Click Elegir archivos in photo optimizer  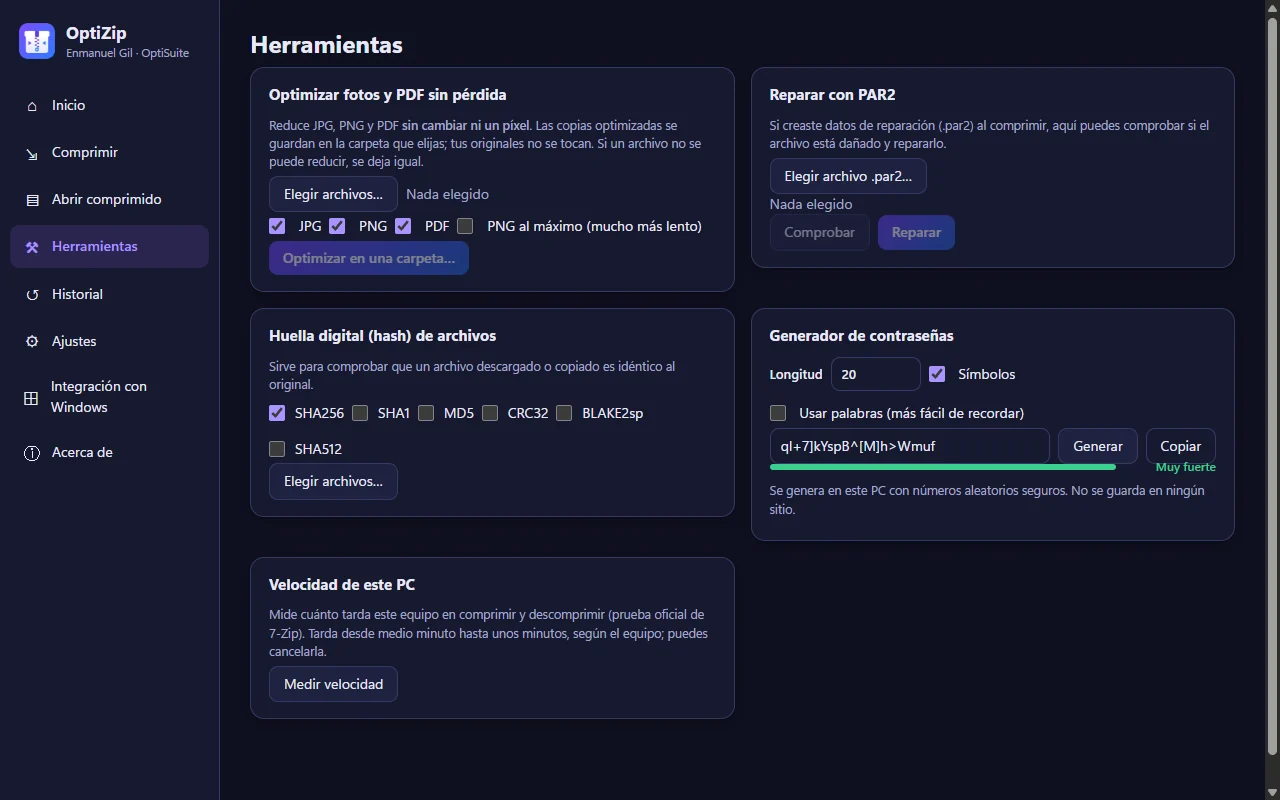pos(333,194)
